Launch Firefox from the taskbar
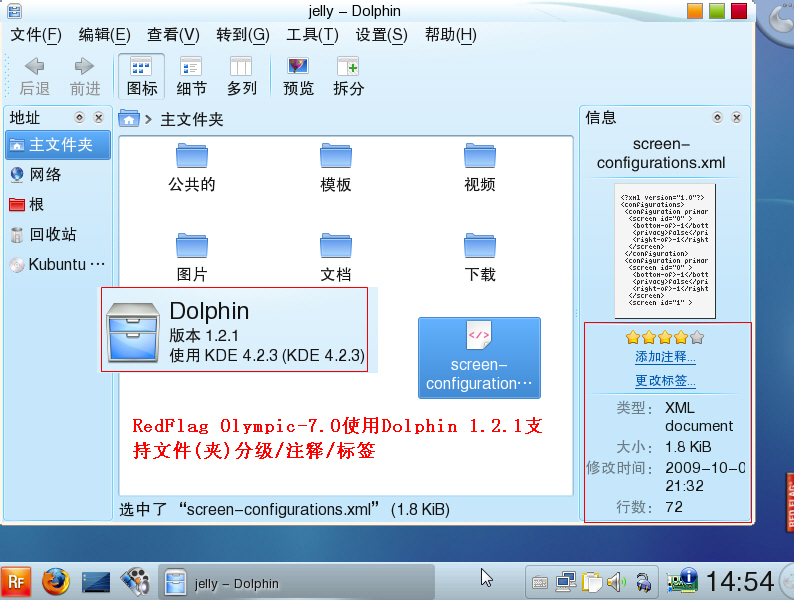The width and height of the screenshot is (794, 600). pyautogui.click(x=56, y=582)
